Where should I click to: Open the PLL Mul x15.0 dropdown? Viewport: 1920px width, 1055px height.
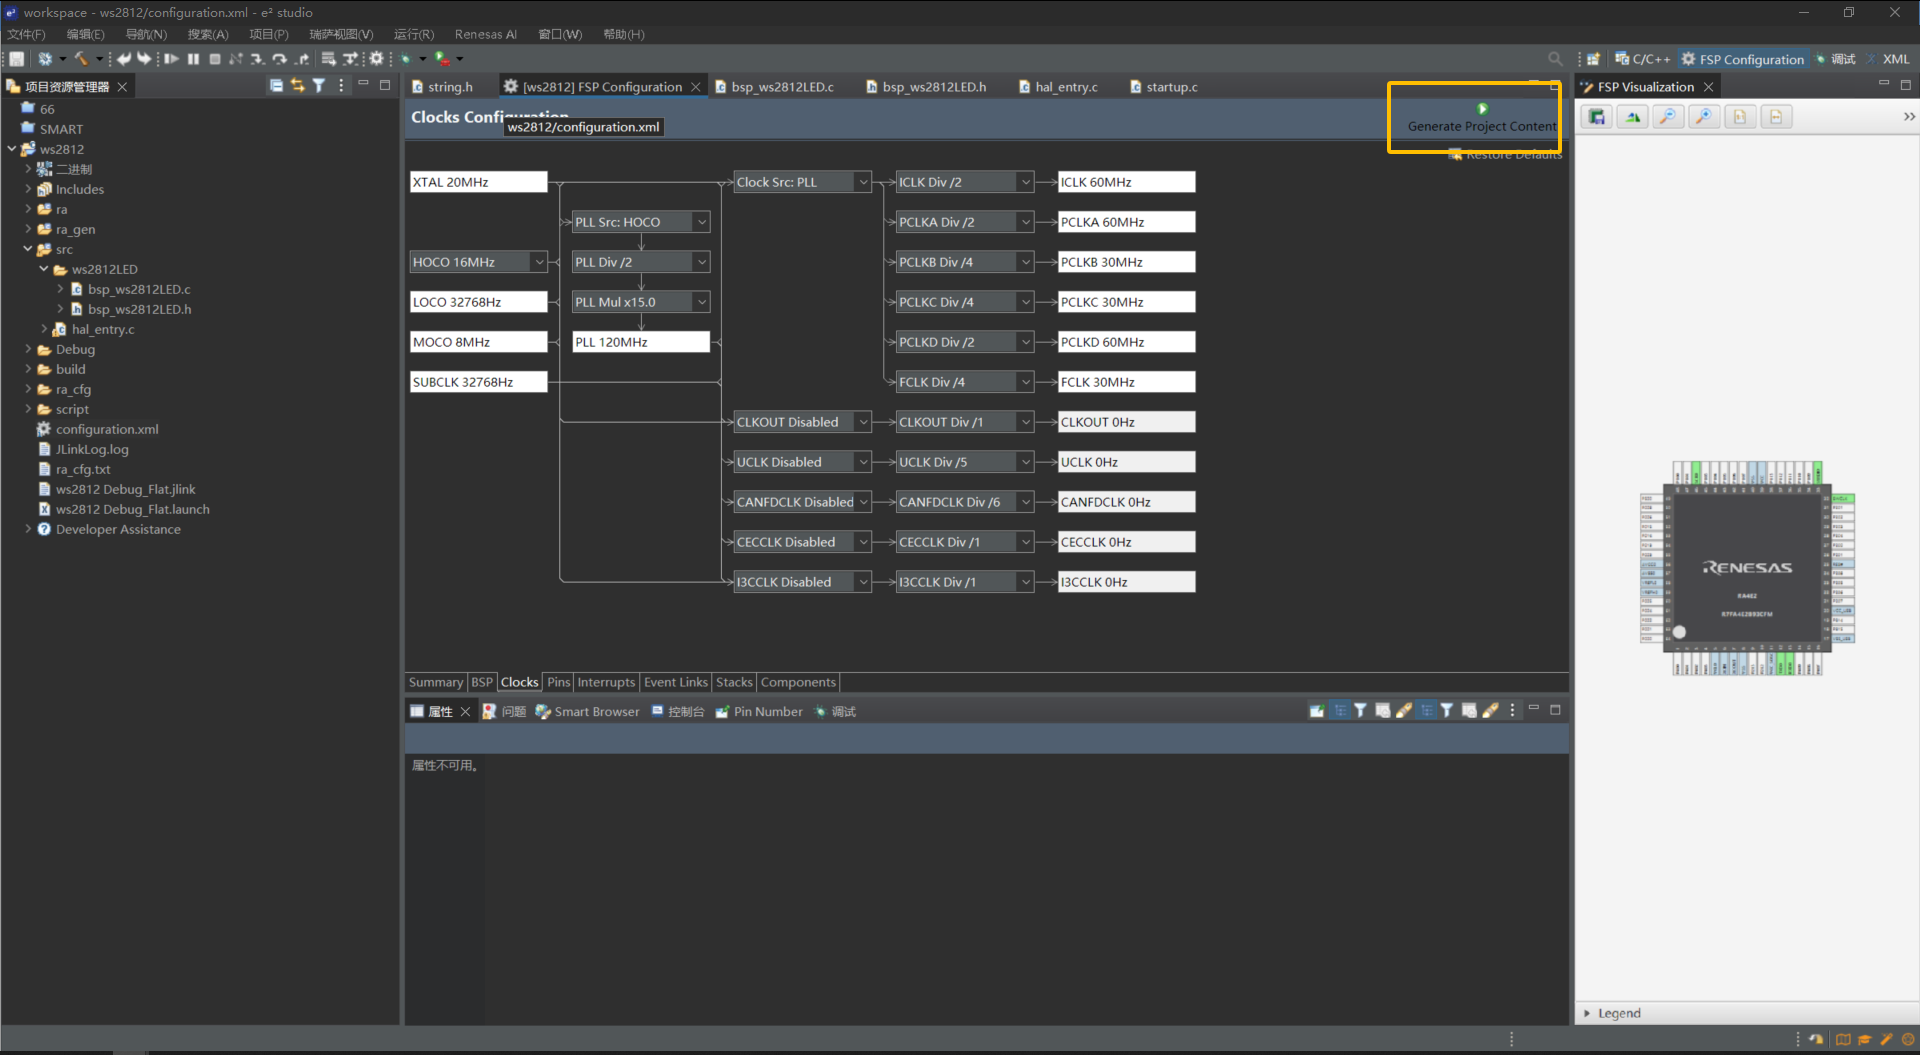(x=701, y=302)
